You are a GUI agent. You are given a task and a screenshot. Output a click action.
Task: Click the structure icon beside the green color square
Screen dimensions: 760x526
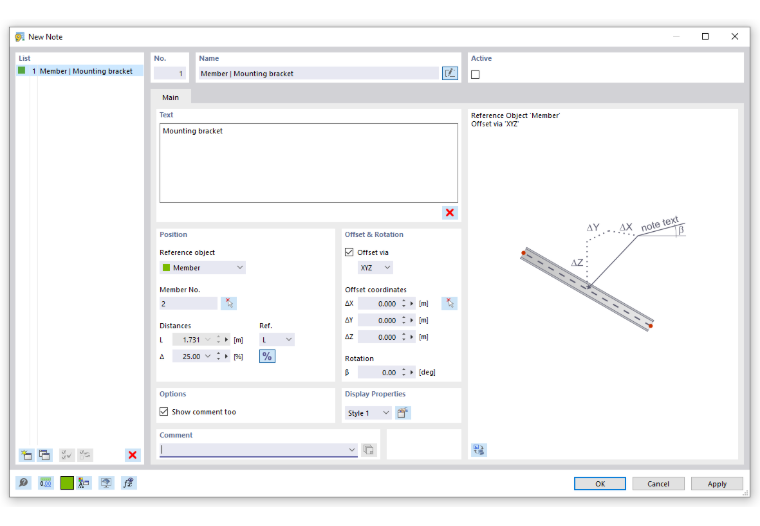coord(84,483)
